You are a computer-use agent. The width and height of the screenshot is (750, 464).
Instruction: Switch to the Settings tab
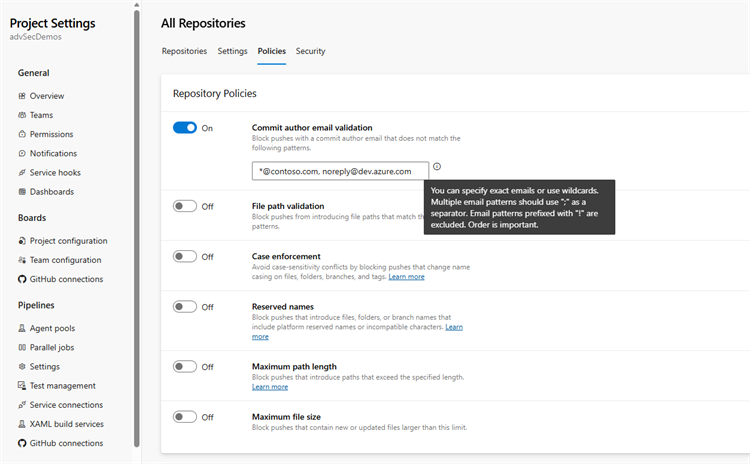click(232, 51)
